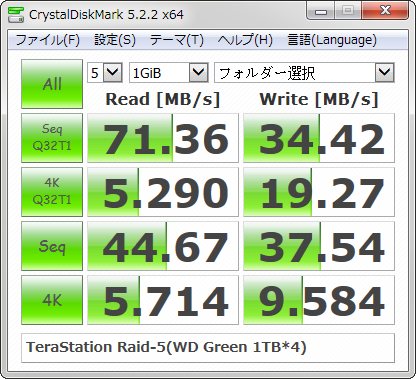Image resolution: width=416 pixels, height=379 pixels.
Task: Minimize the CrystalDiskMark window
Action: click(x=321, y=11)
